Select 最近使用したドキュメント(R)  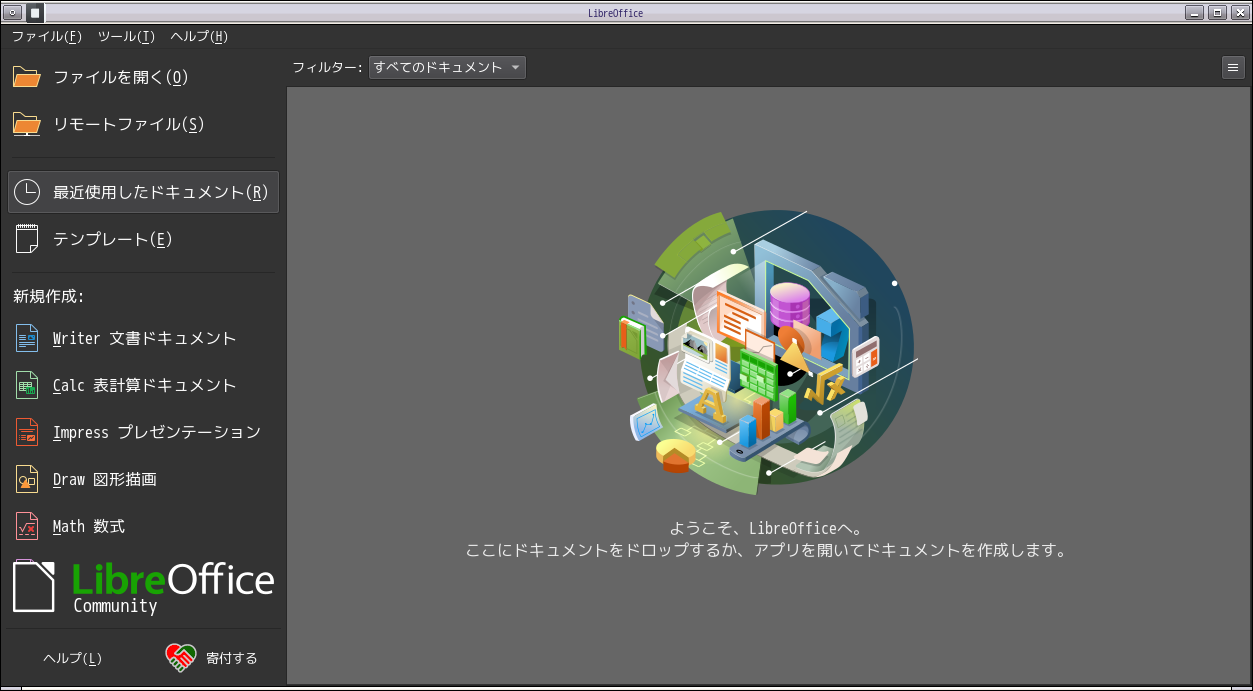click(x=143, y=192)
